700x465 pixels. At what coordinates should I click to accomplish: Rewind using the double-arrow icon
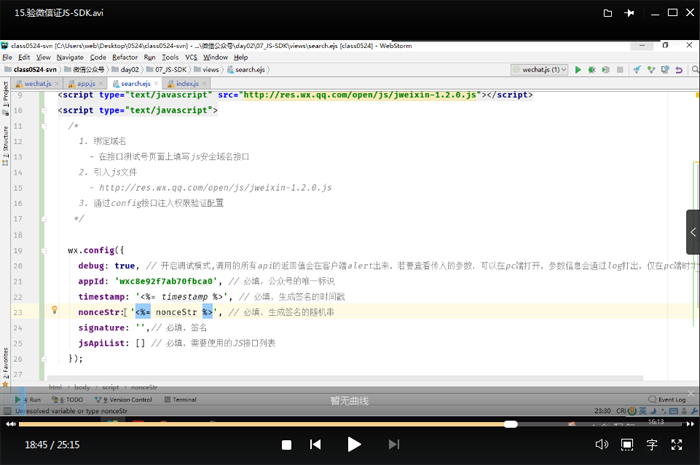point(11,424)
